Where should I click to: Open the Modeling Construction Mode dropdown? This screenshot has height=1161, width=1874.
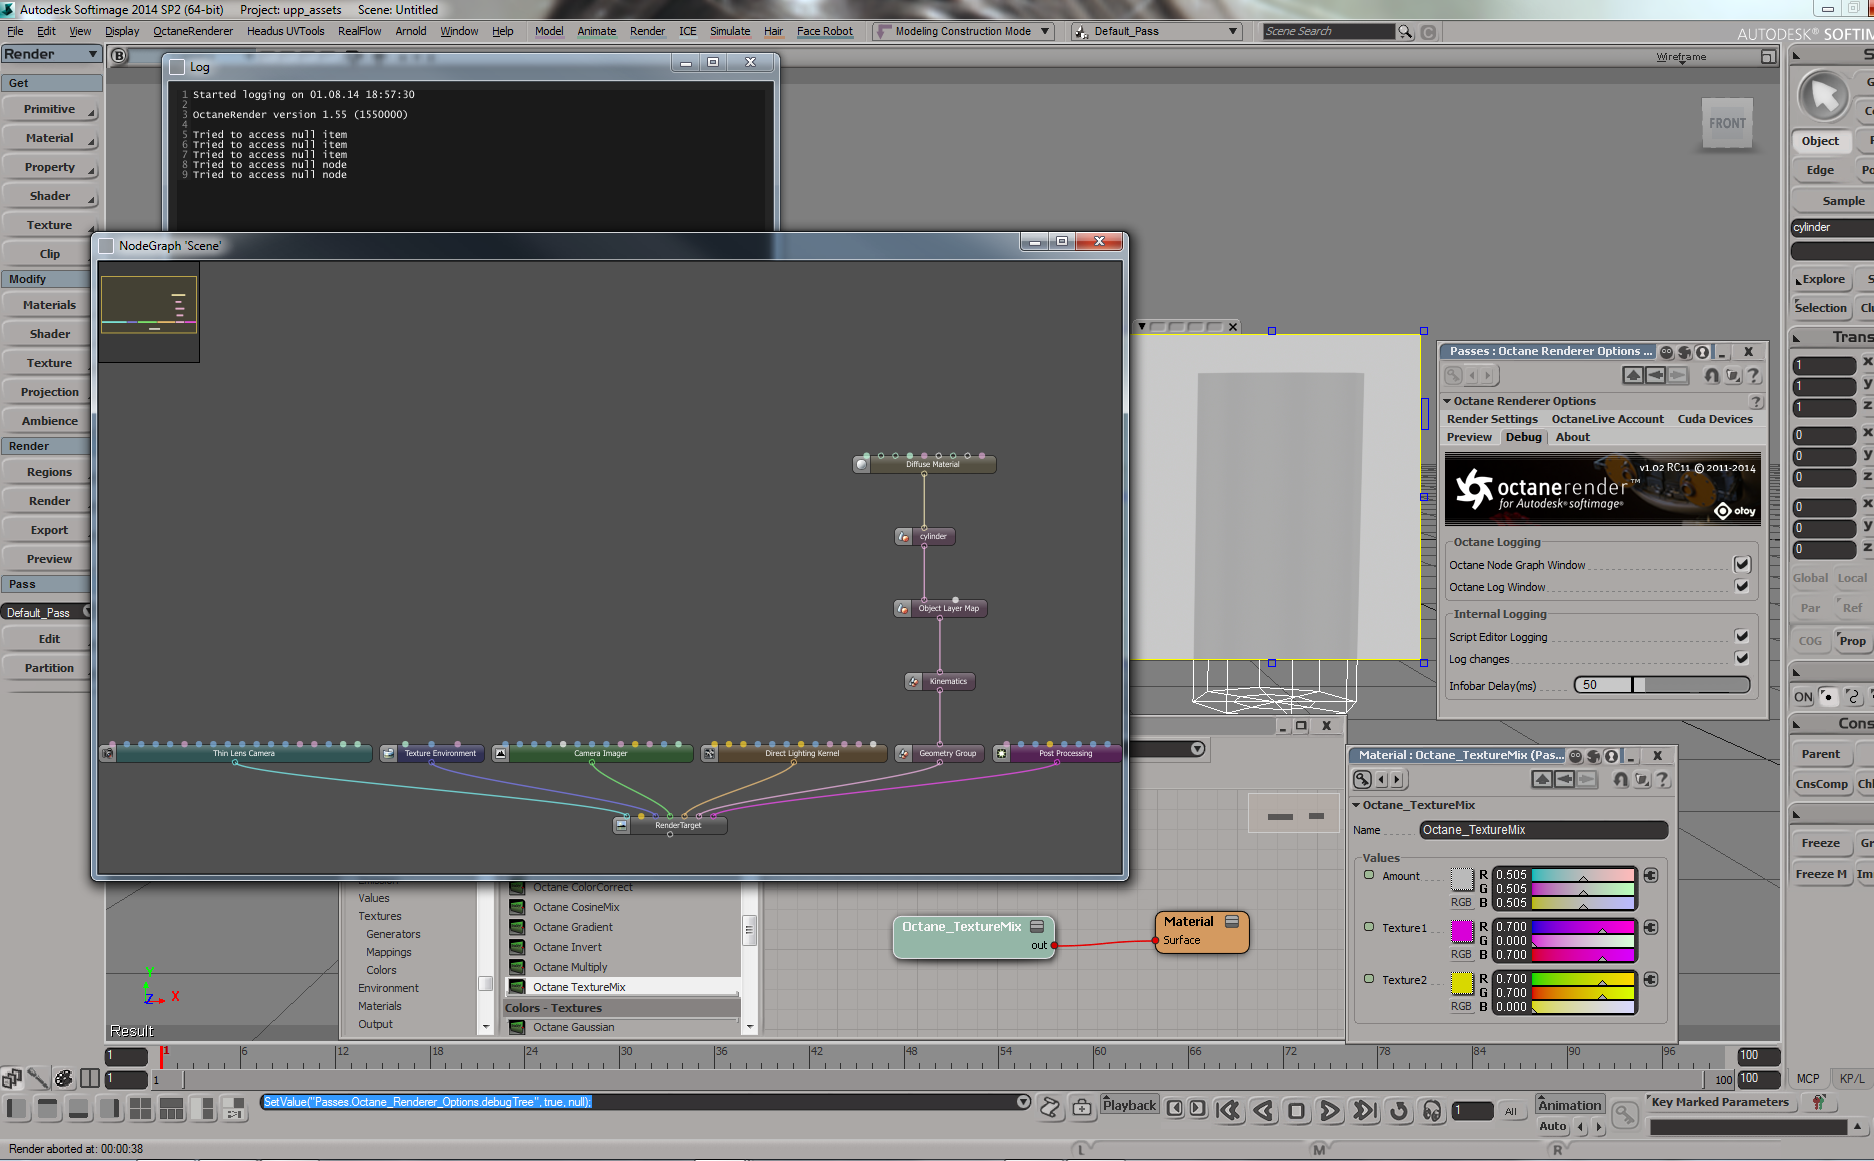[964, 32]
